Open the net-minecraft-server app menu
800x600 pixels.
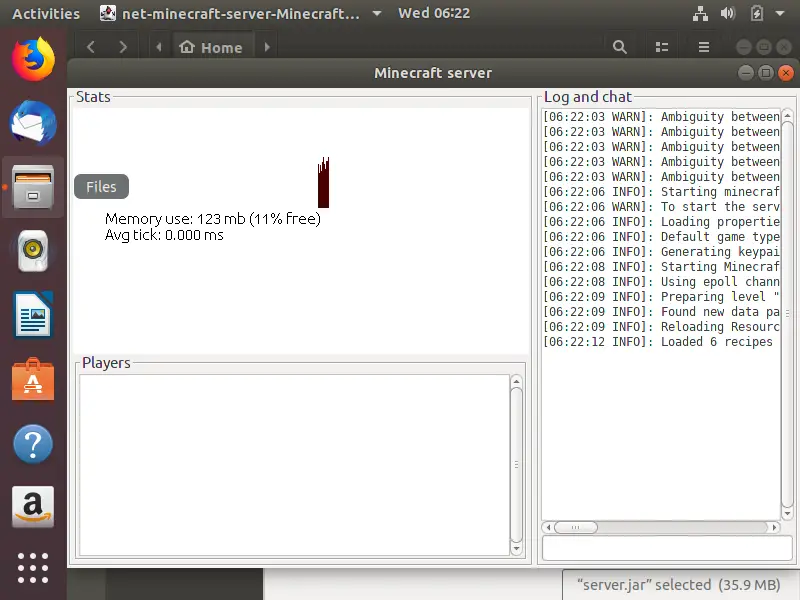pyautogui.click(x=240, y=13)
